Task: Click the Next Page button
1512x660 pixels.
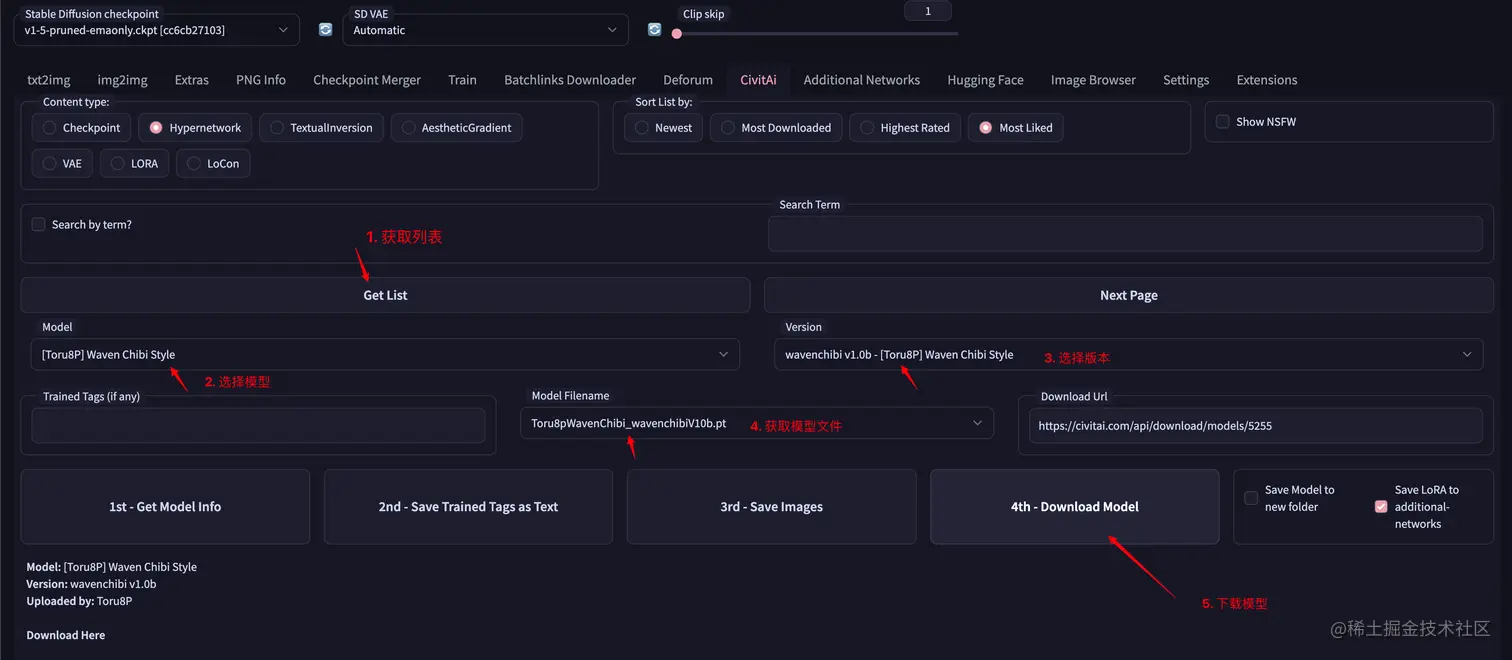Action: [1128, 295]
